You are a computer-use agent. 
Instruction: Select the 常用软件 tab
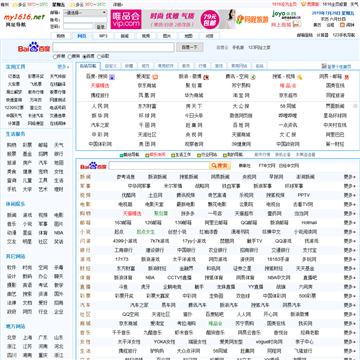coord(165,66)
